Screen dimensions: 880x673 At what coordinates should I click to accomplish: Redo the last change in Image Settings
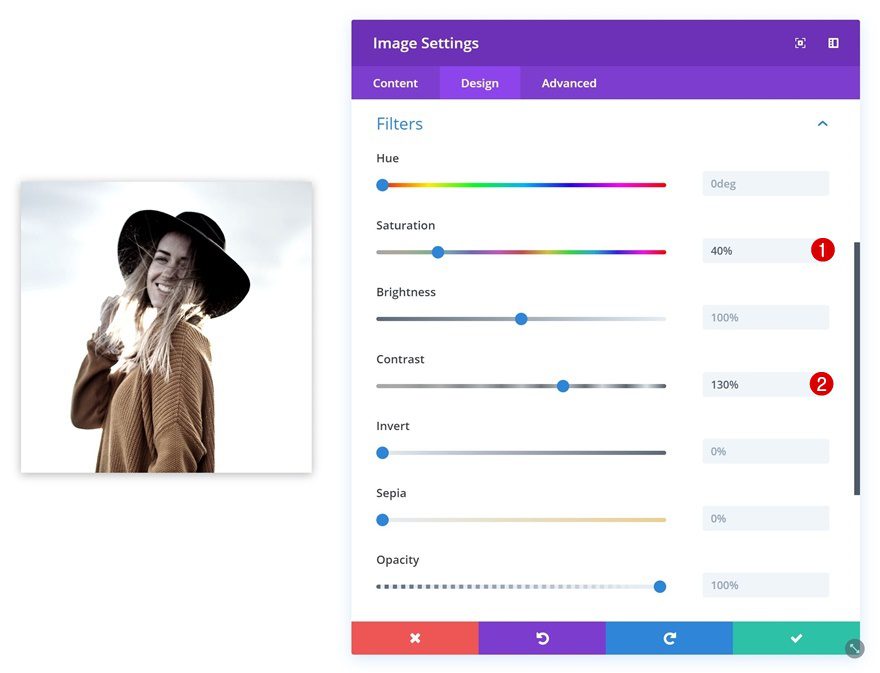[669, 637]
